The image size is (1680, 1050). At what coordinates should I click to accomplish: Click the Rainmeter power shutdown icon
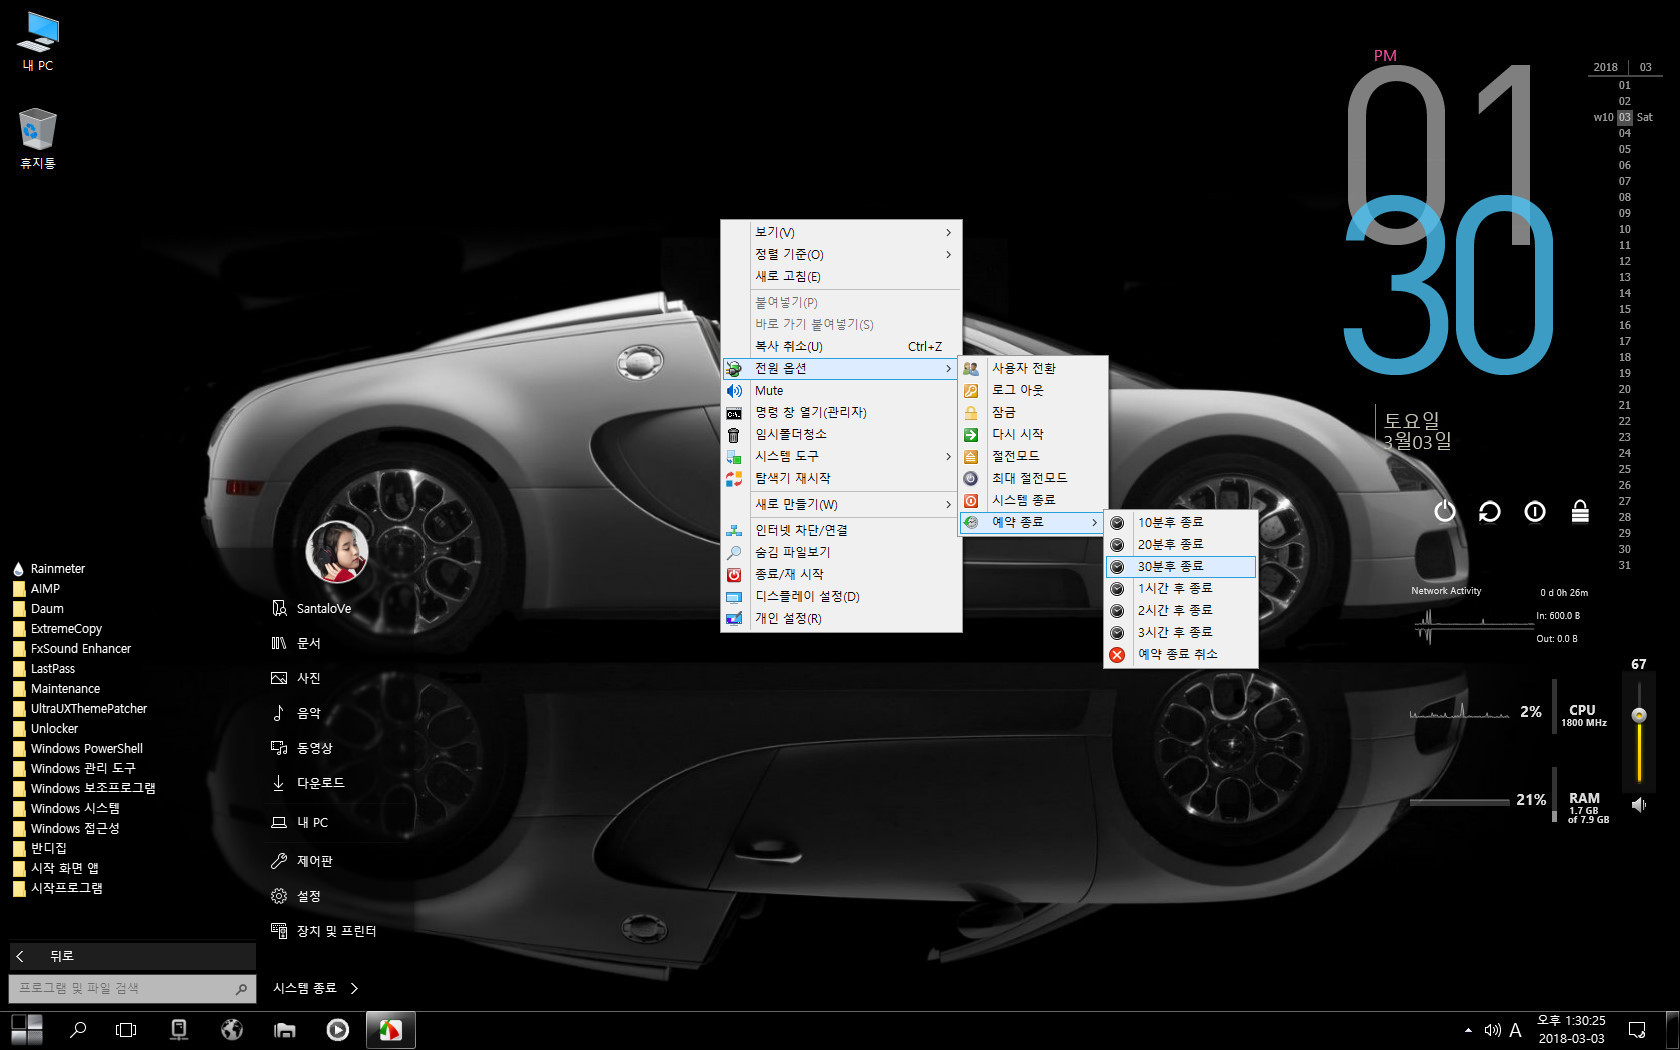pos(1445,511)
